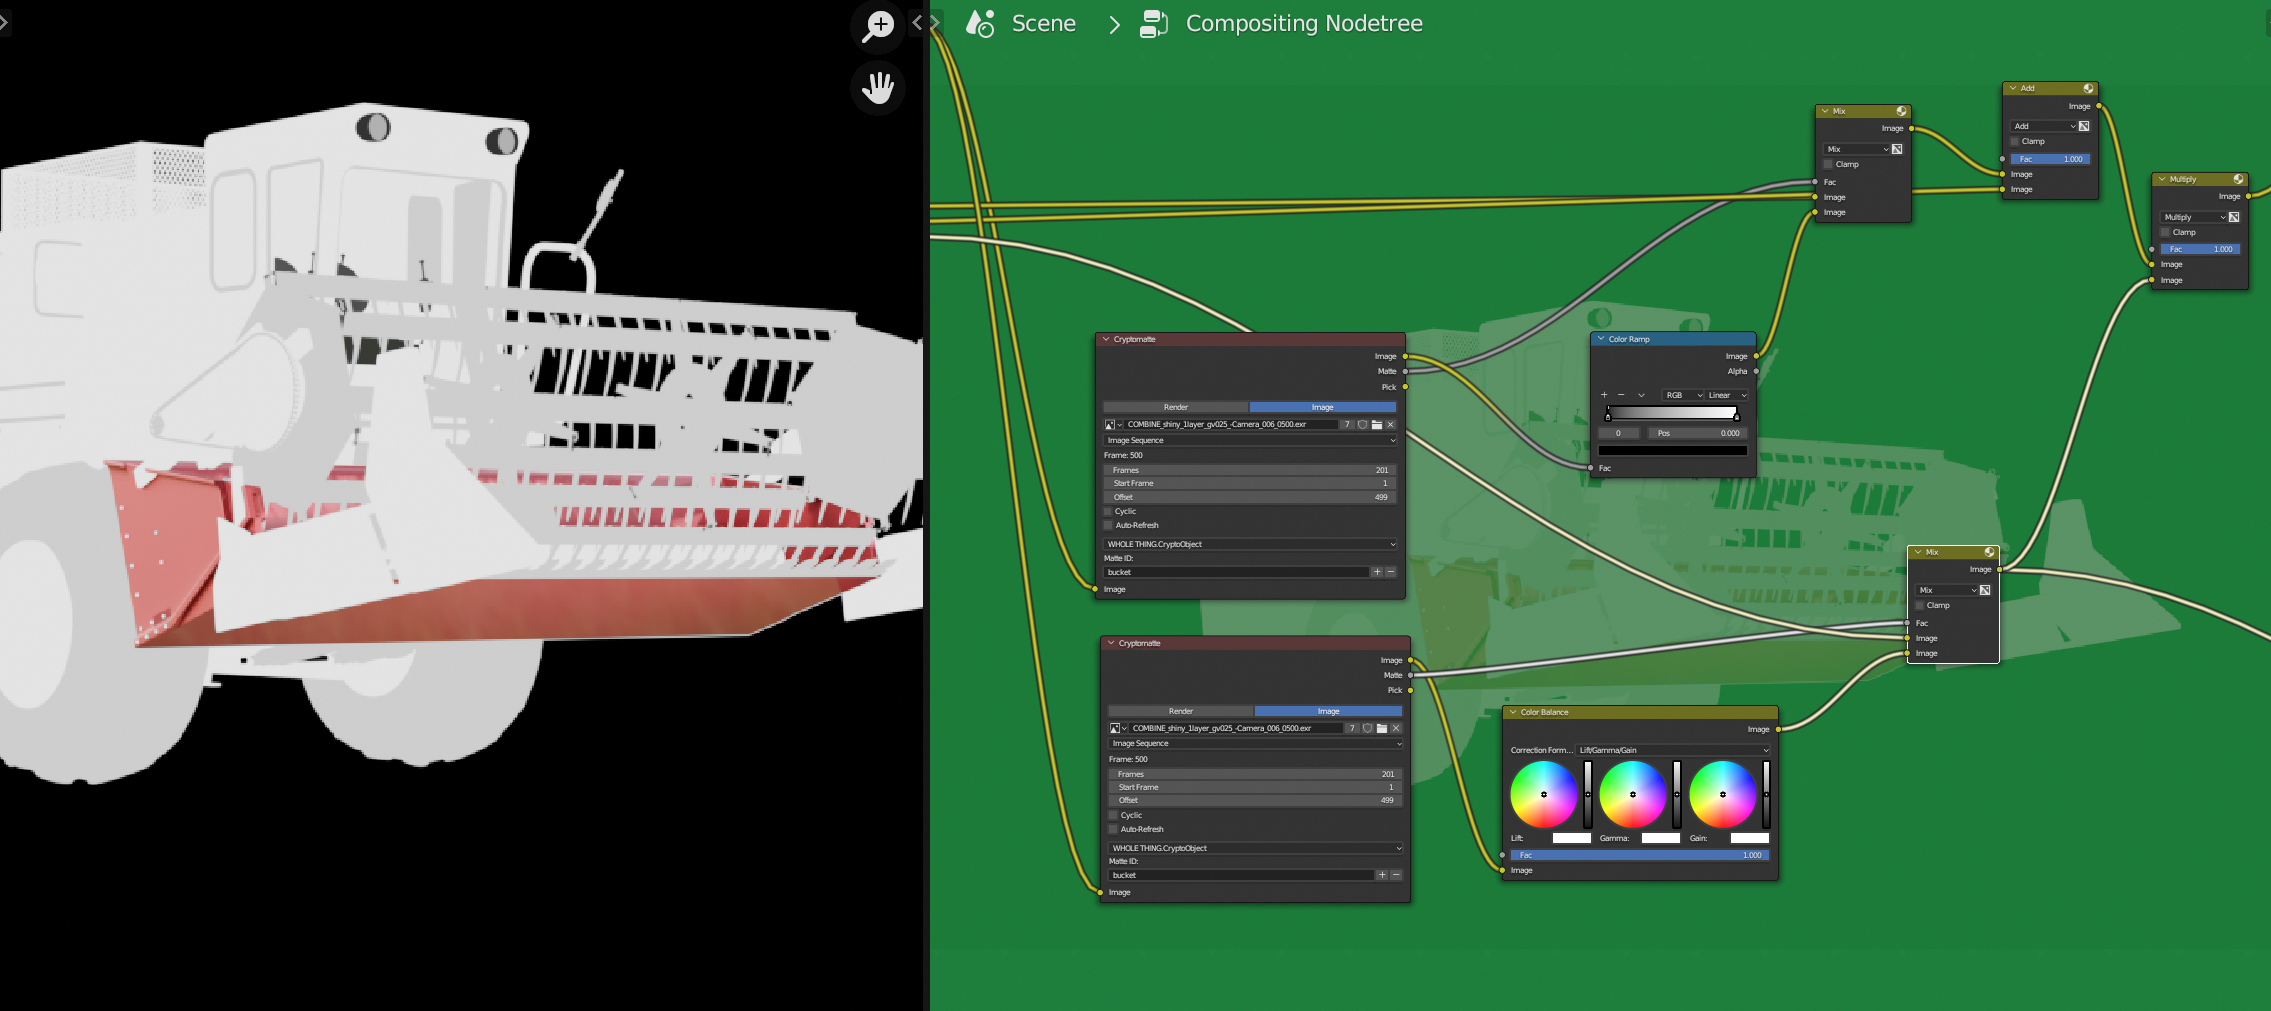Switch to Render source in the Cryptomatte node beside Color Balance
Image resolution: width=2271 pixels, height=1011 pixels.
click(1181, 711)
